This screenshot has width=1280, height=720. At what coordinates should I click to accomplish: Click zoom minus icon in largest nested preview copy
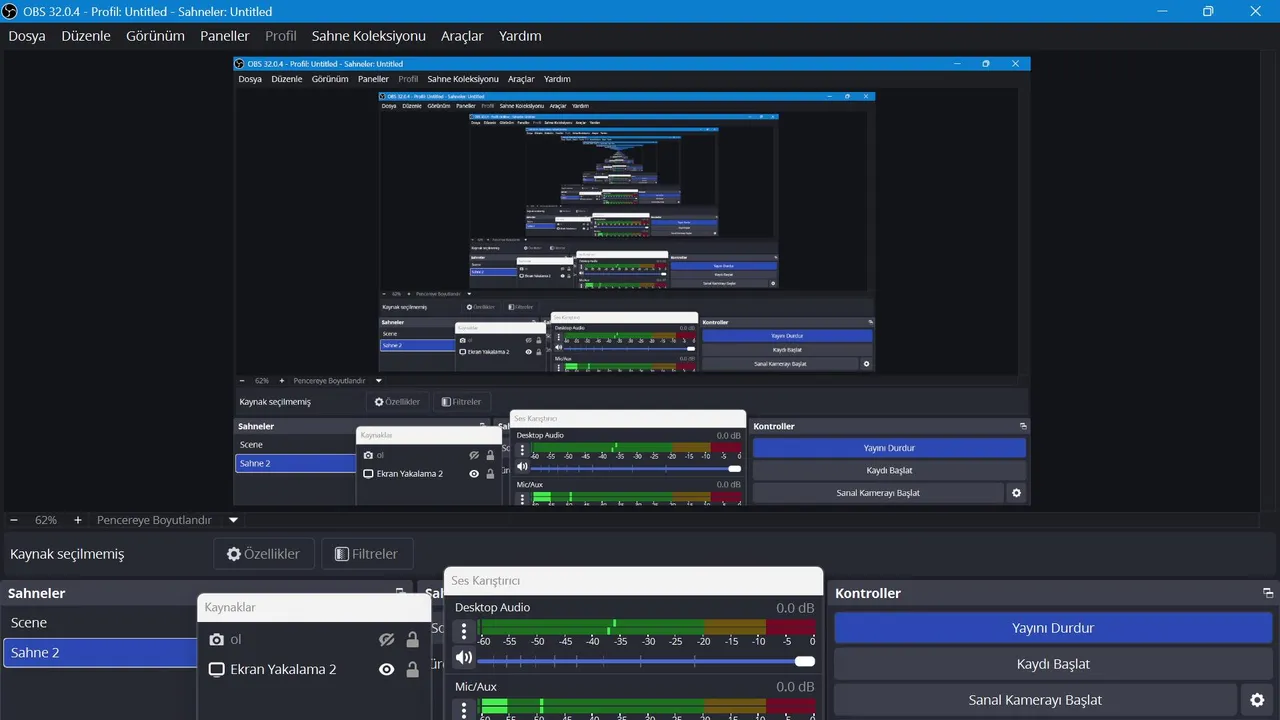tap(242, 381)
